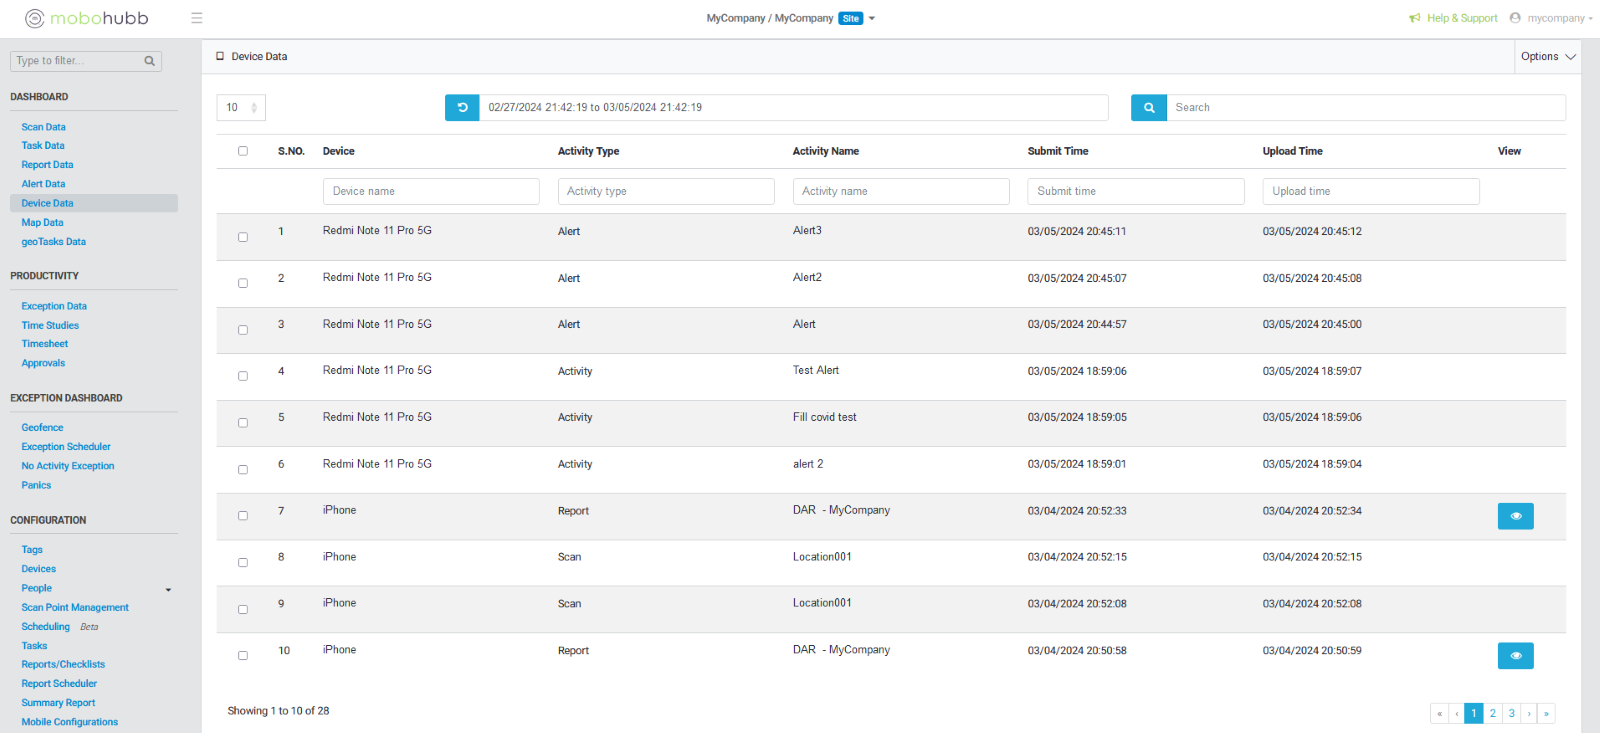Click the eye view icon for row 10

[x=1515, y=656]
